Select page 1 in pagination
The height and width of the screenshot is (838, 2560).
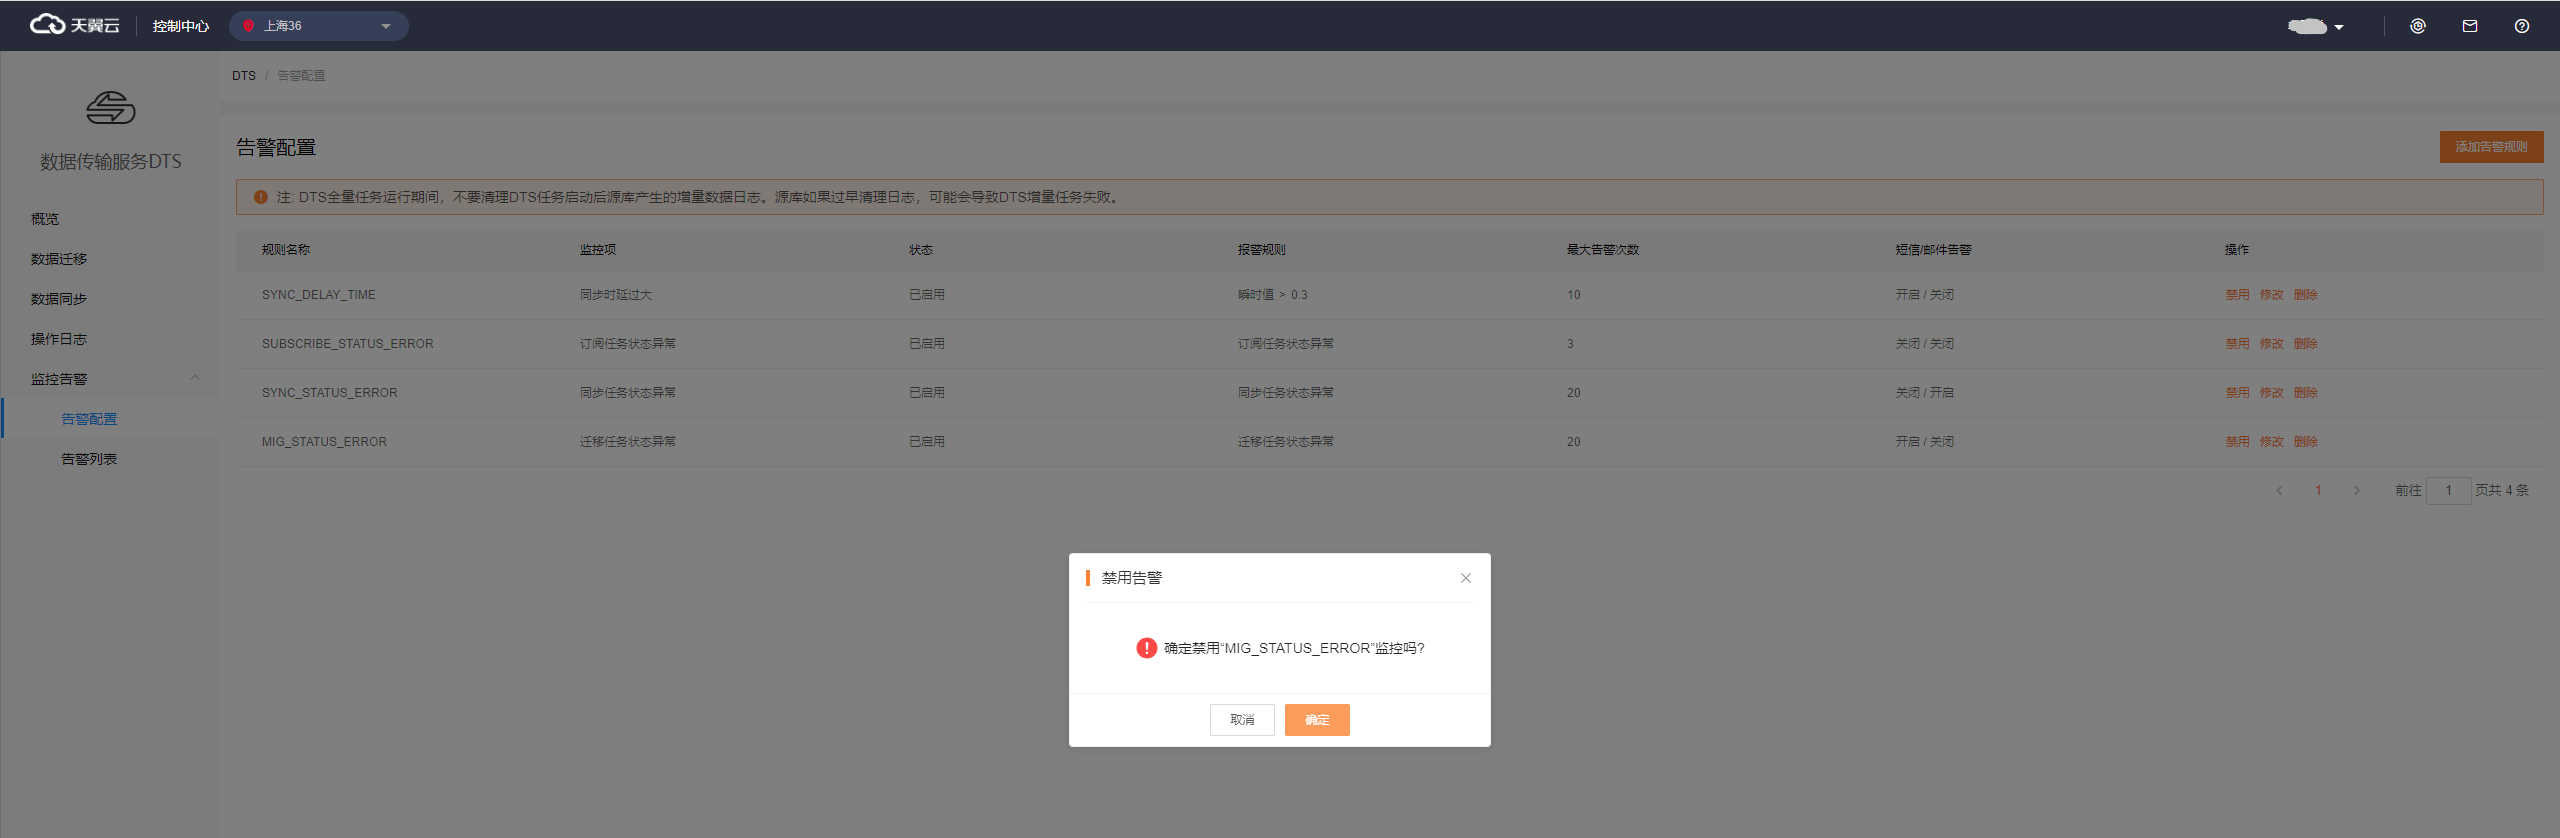click(2318, 490)
